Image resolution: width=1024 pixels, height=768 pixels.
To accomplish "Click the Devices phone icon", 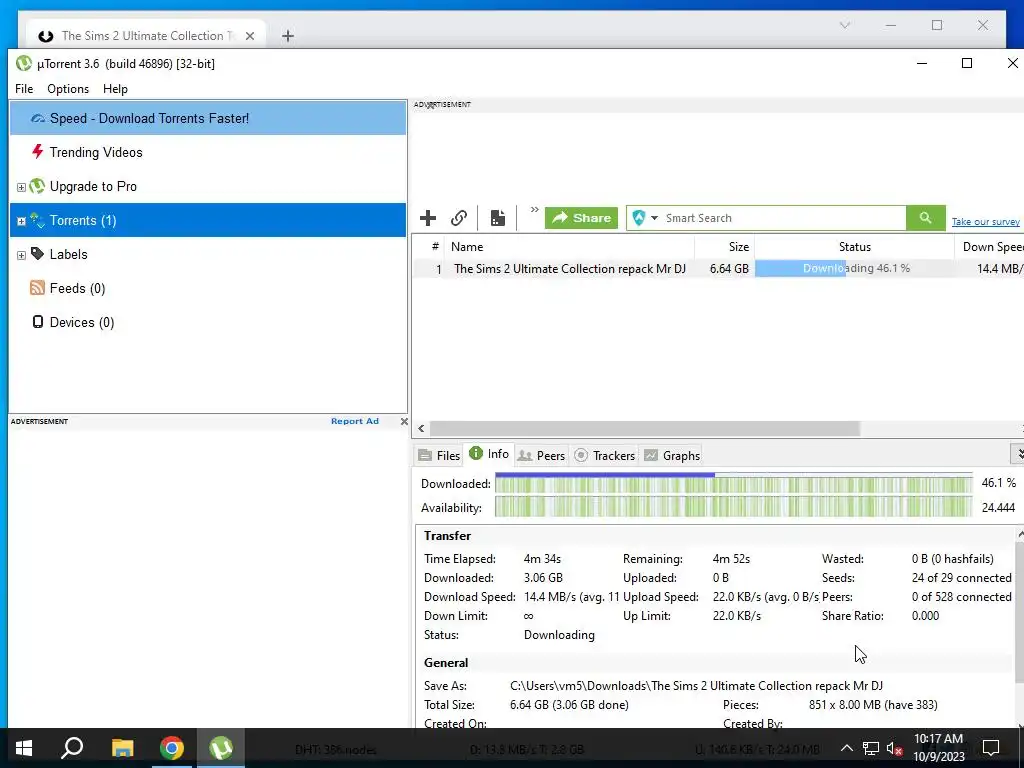I will pyautogui.click(x=38, y=321).
